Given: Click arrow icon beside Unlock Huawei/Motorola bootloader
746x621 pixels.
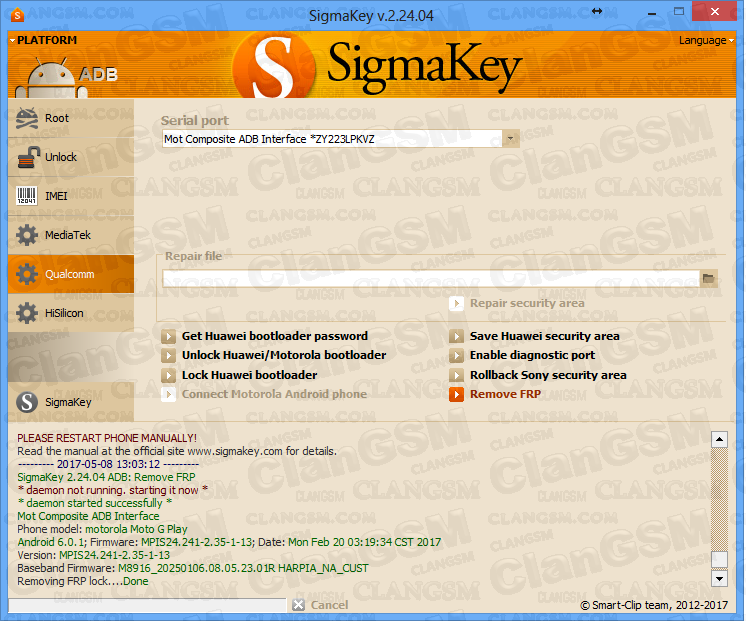Looking at the screenshot, I should [x=168, y=355].
